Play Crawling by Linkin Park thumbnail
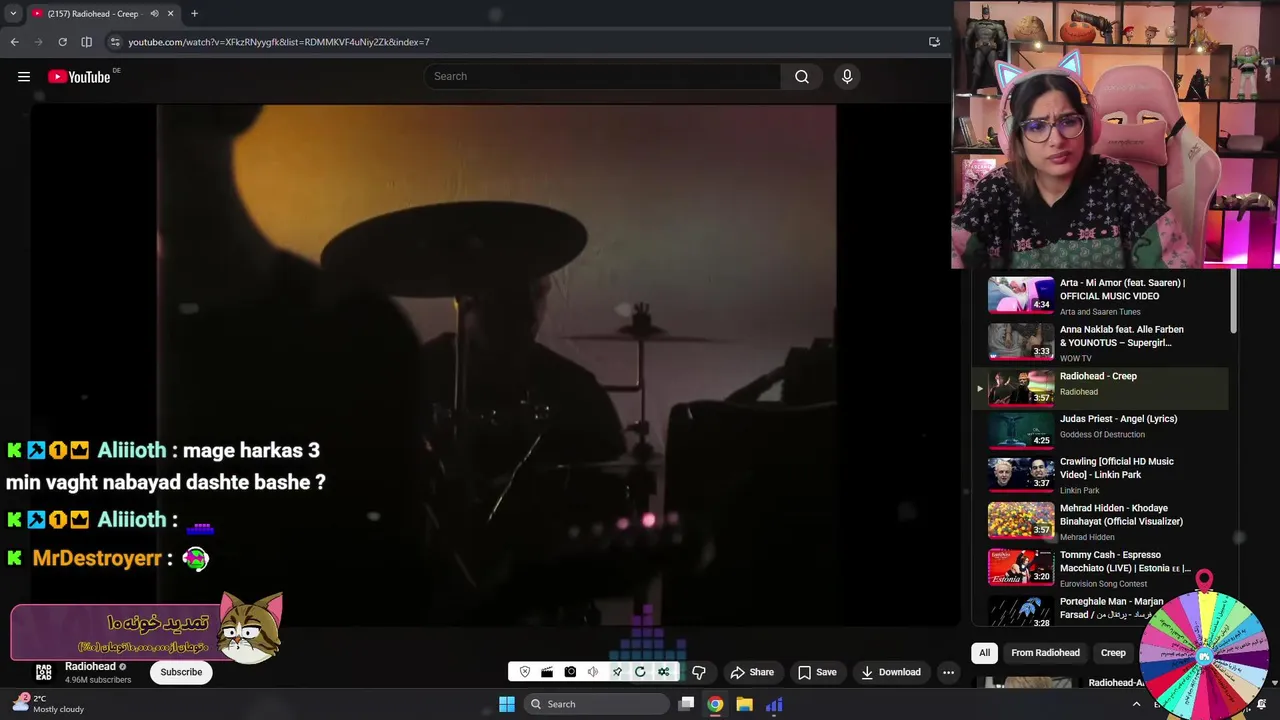 coord(1021,474)
